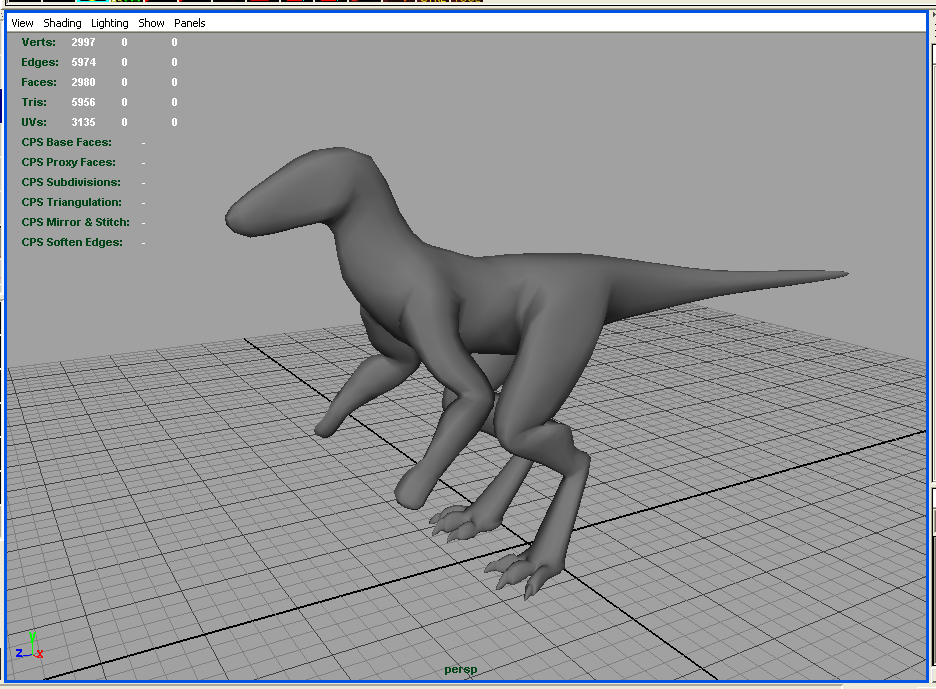
Task: Open the View menu in the viewport panel
Action: coord(22,23)
